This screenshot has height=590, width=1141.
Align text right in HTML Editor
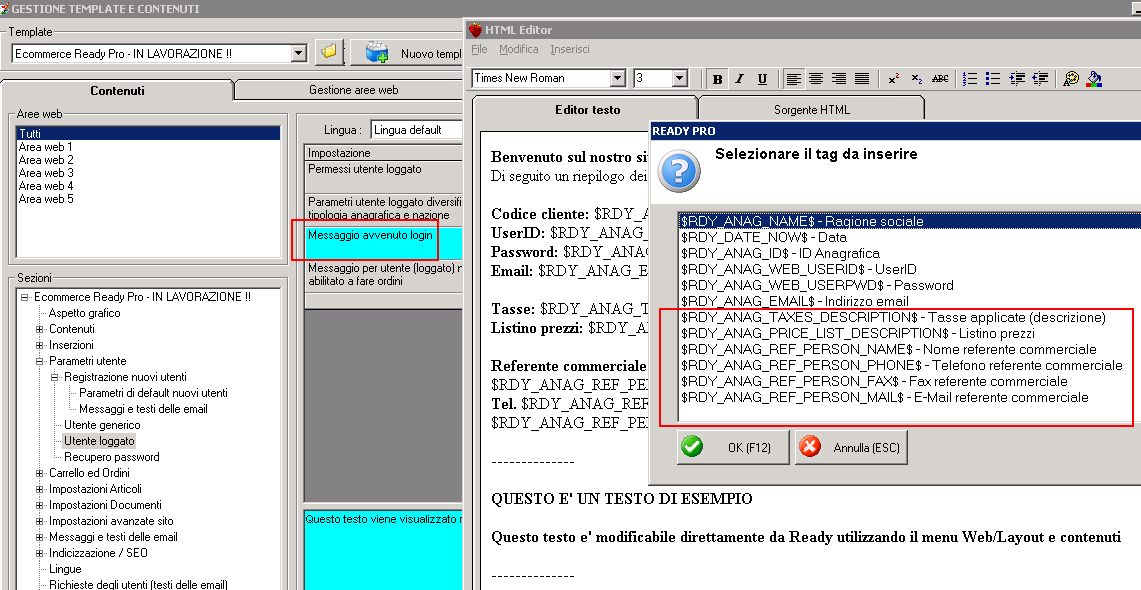[x=839, y=79]
